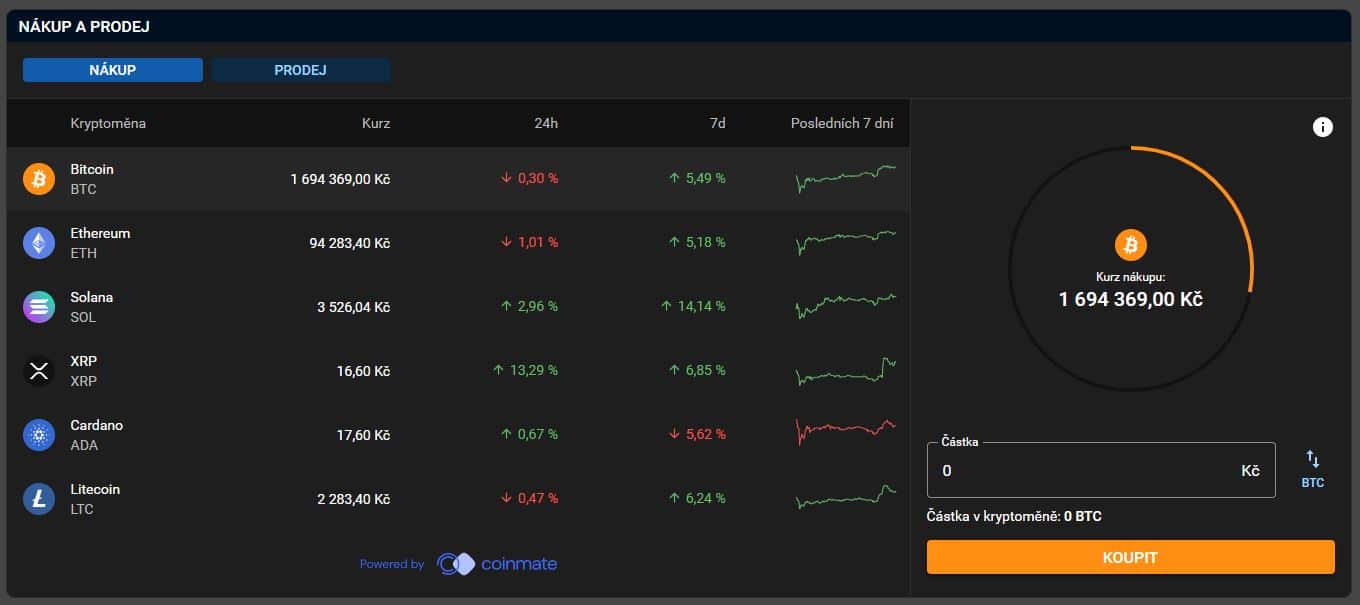The width and height of the screenshot is (1360, 605).
Task: Select the Ethereum ETH row name
Action: tap(100, 243)
